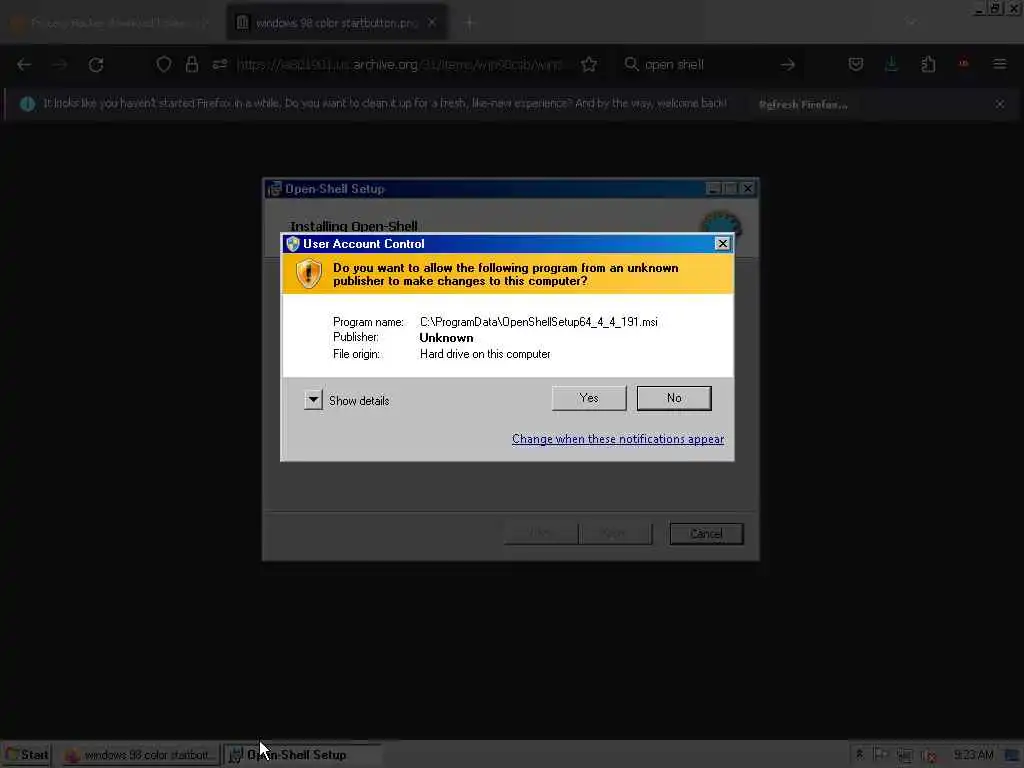The image size is (1024, 768).
Task: Go back in Firefox
Action: coord(24,65)
